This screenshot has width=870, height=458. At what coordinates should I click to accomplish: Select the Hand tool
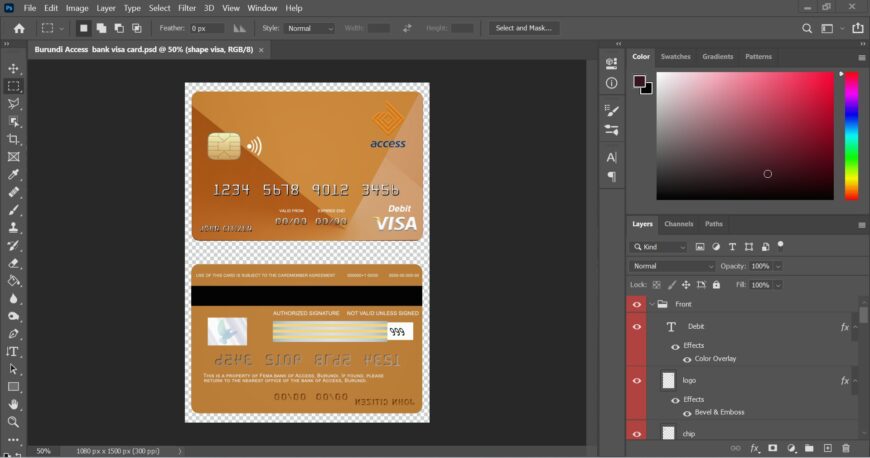click(13, 404)
